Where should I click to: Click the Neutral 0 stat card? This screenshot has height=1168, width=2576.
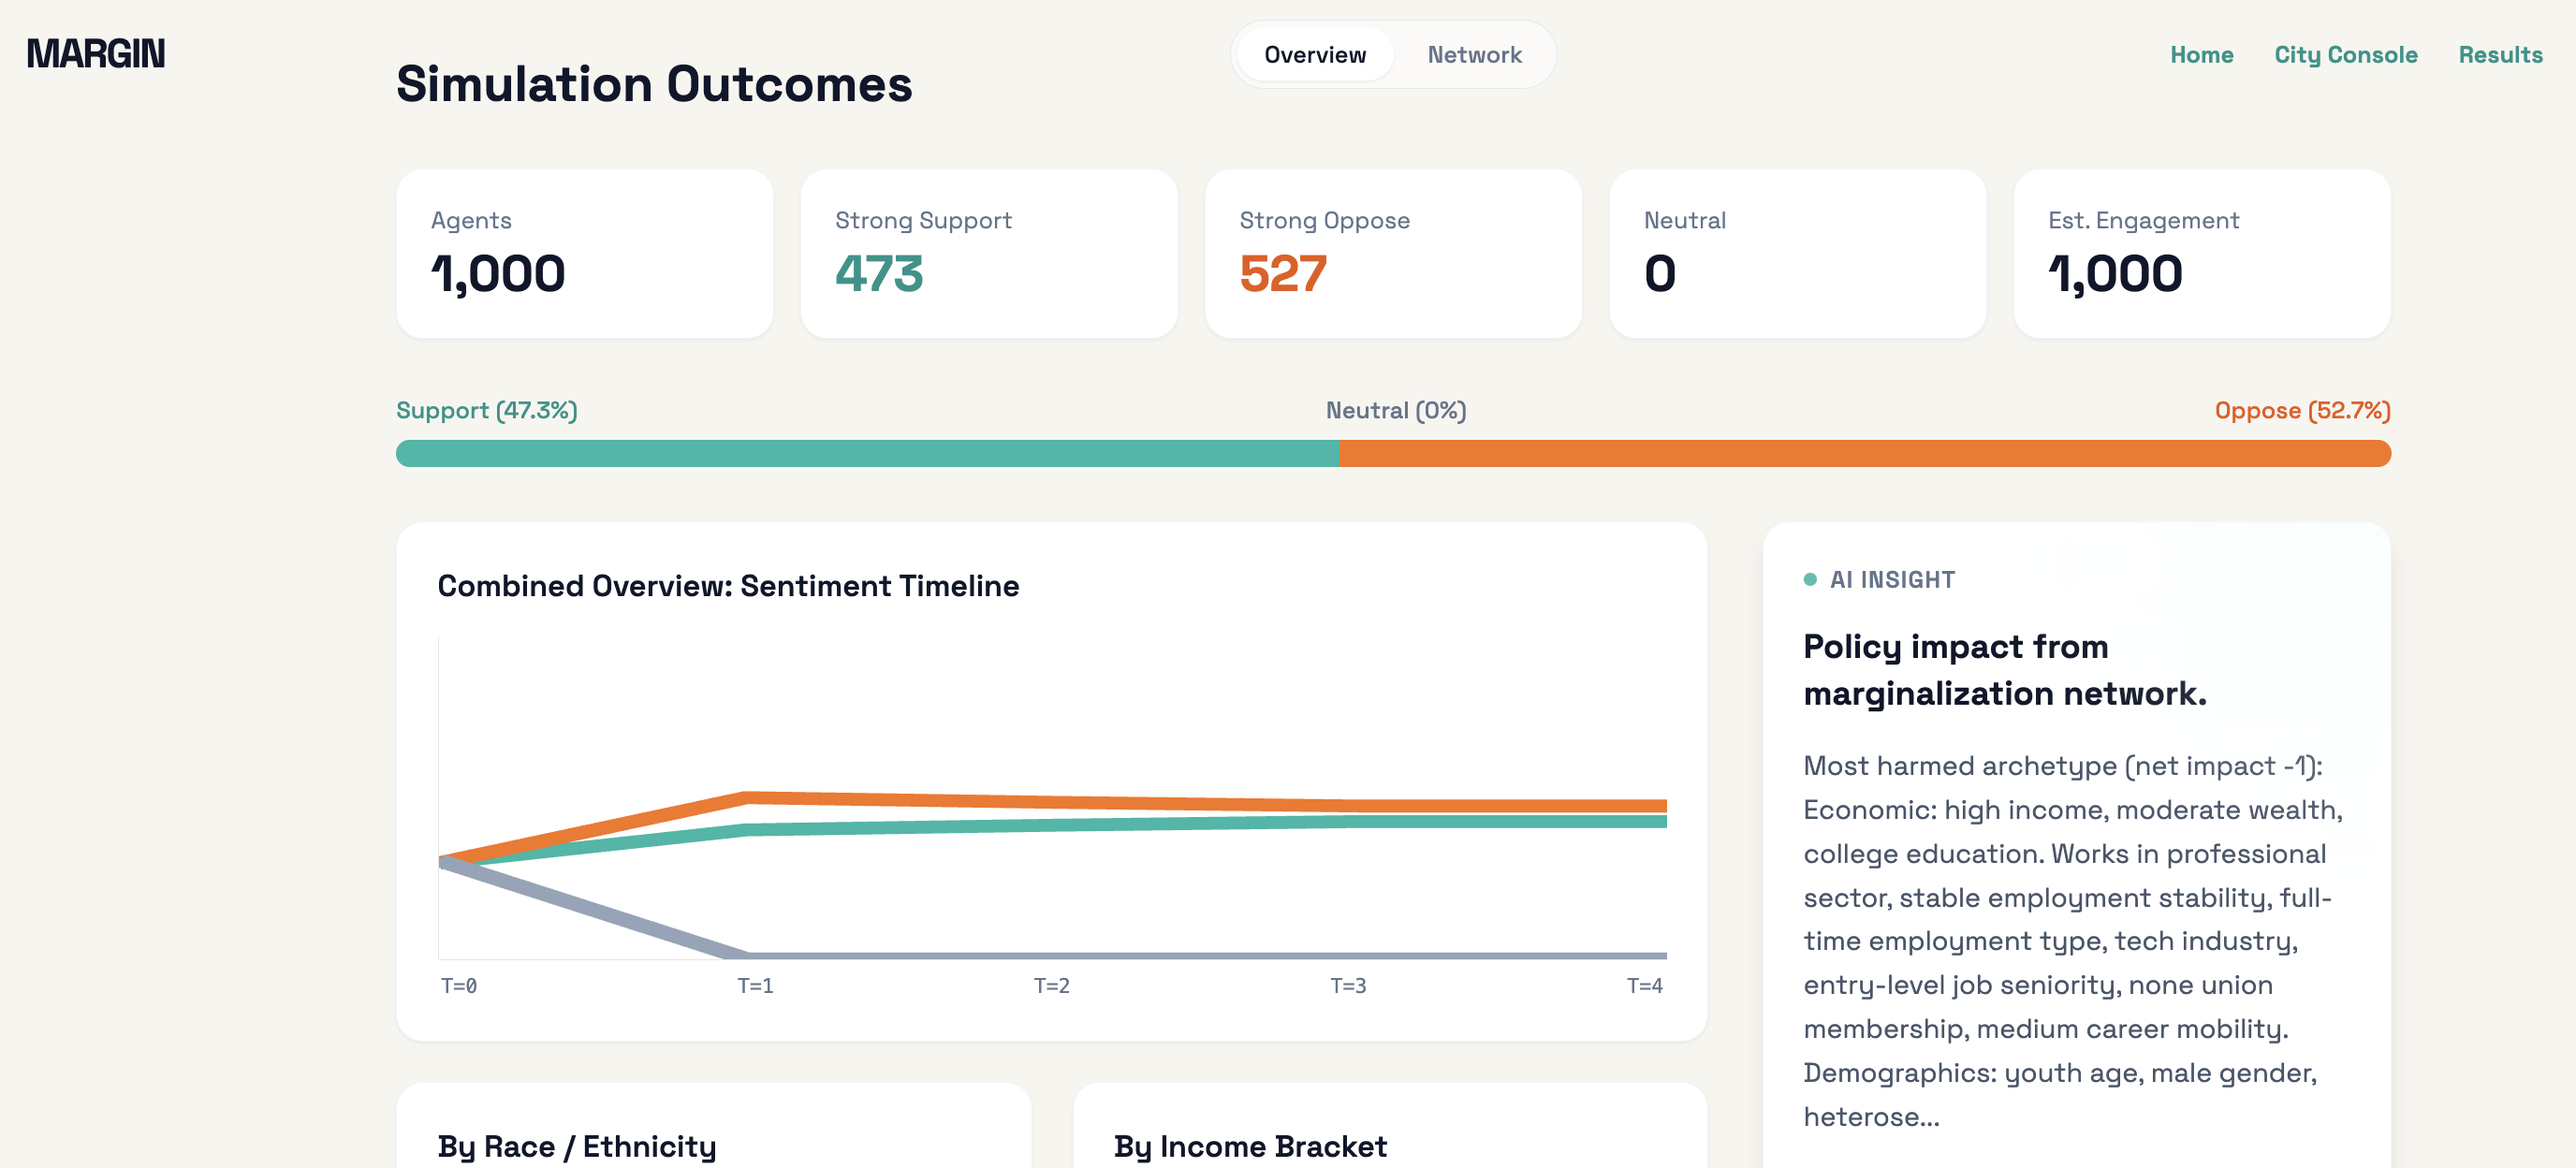[x=1797, y=254]
